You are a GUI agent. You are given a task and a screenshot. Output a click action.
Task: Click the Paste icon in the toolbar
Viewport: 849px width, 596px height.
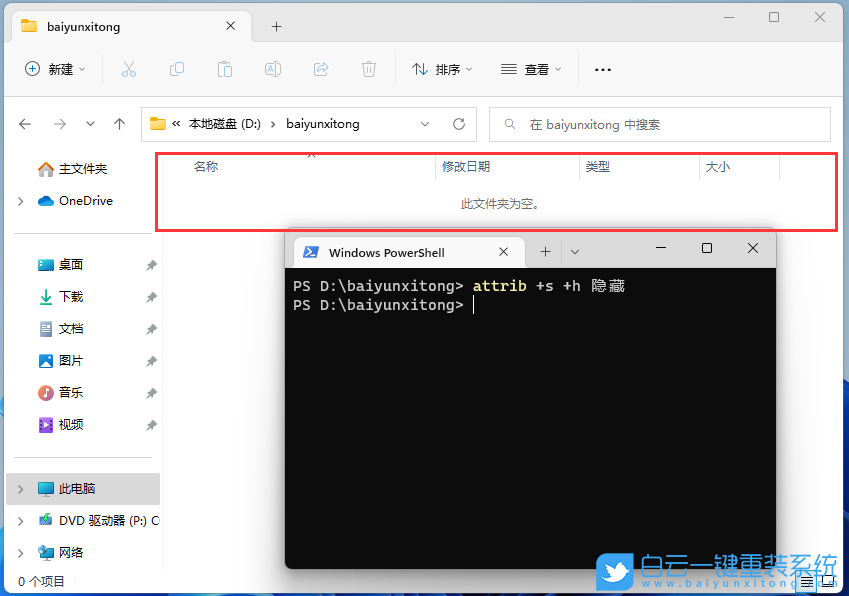click(x=224, y=69)
